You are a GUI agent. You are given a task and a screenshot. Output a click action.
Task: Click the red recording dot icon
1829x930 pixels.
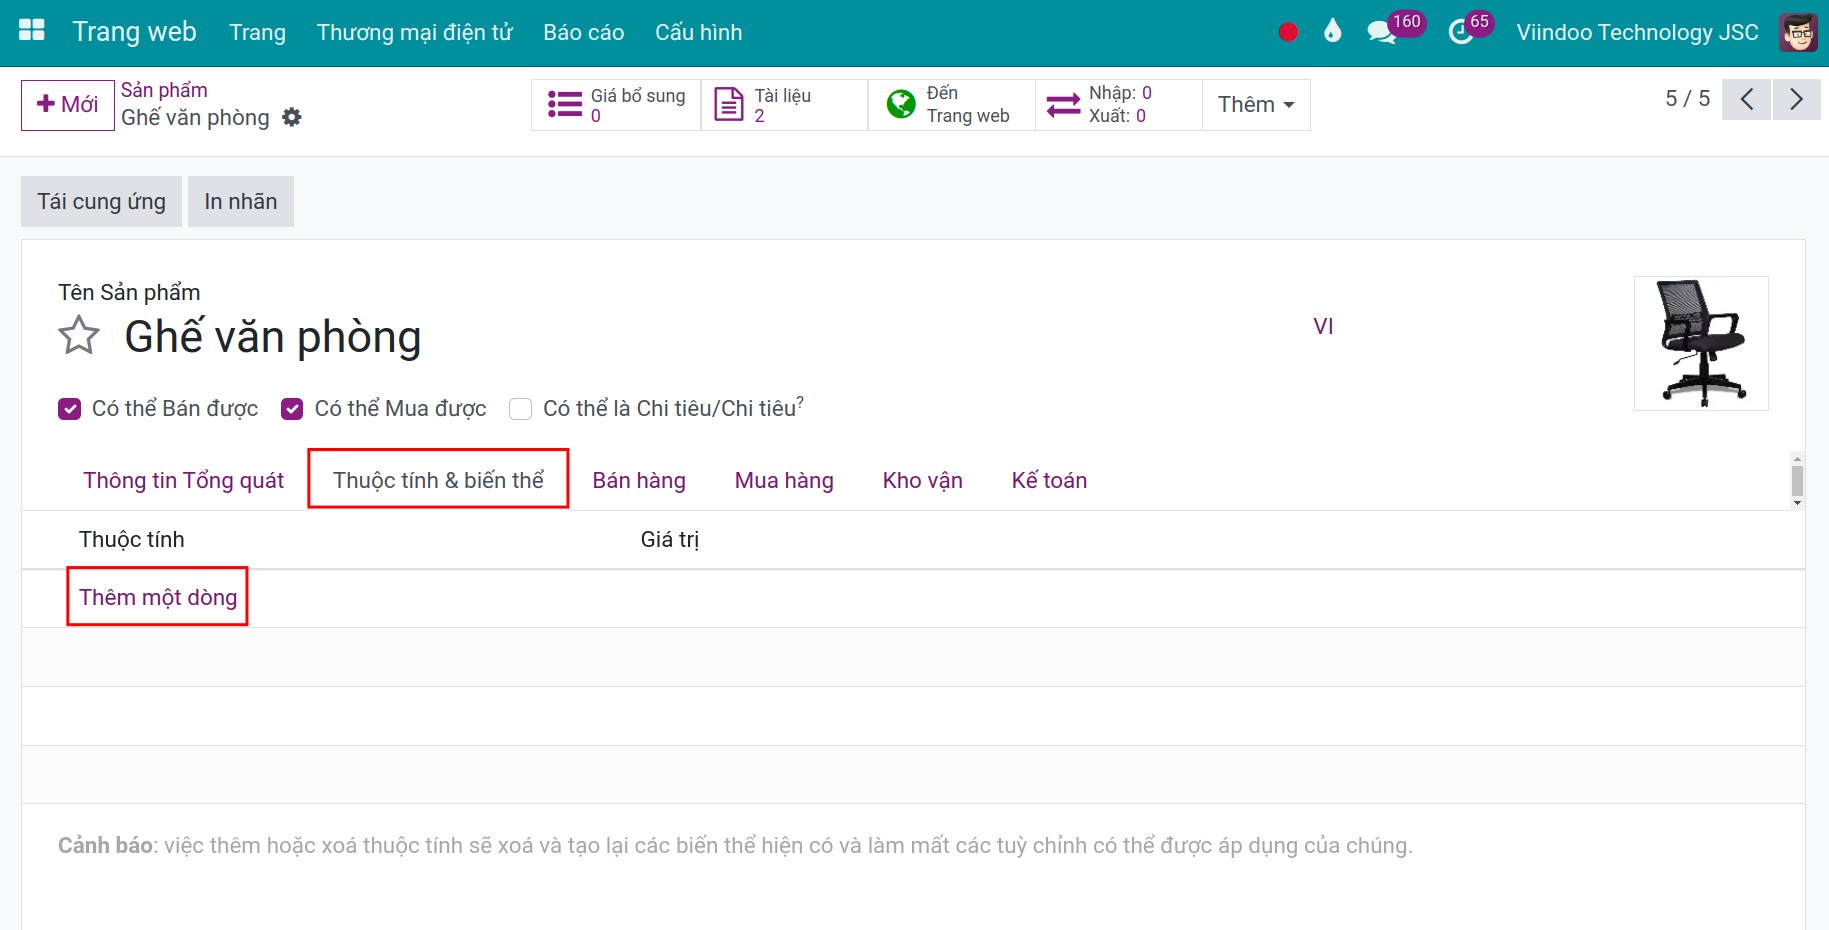1288,32
